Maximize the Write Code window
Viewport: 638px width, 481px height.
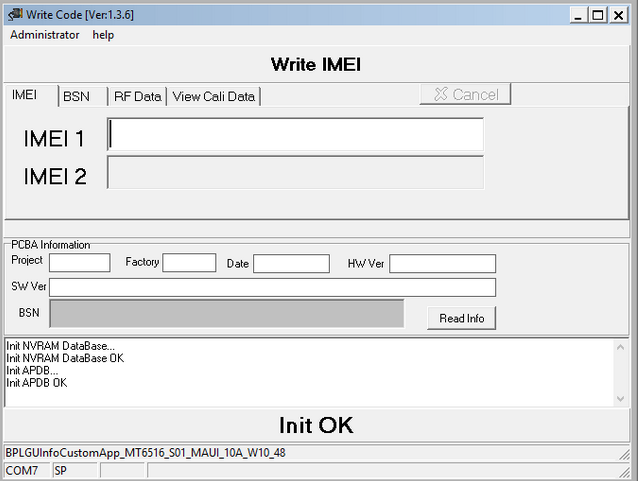pos(598,15)
